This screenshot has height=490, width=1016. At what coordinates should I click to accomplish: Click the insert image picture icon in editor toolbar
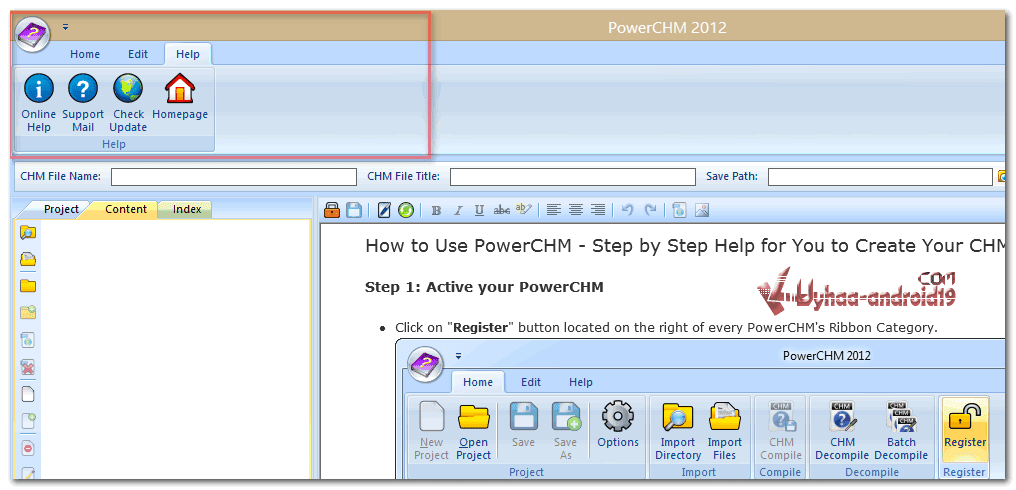702,209
